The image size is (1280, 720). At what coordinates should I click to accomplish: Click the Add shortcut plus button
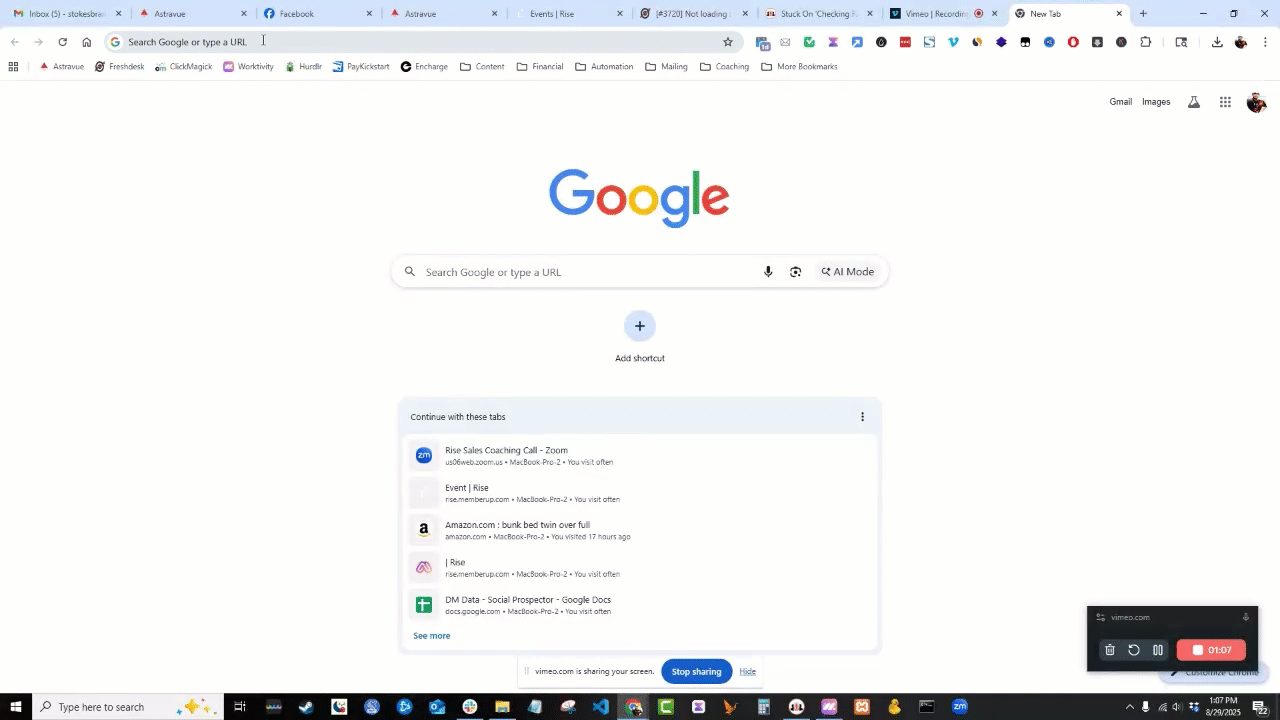[x=640, y=326]
